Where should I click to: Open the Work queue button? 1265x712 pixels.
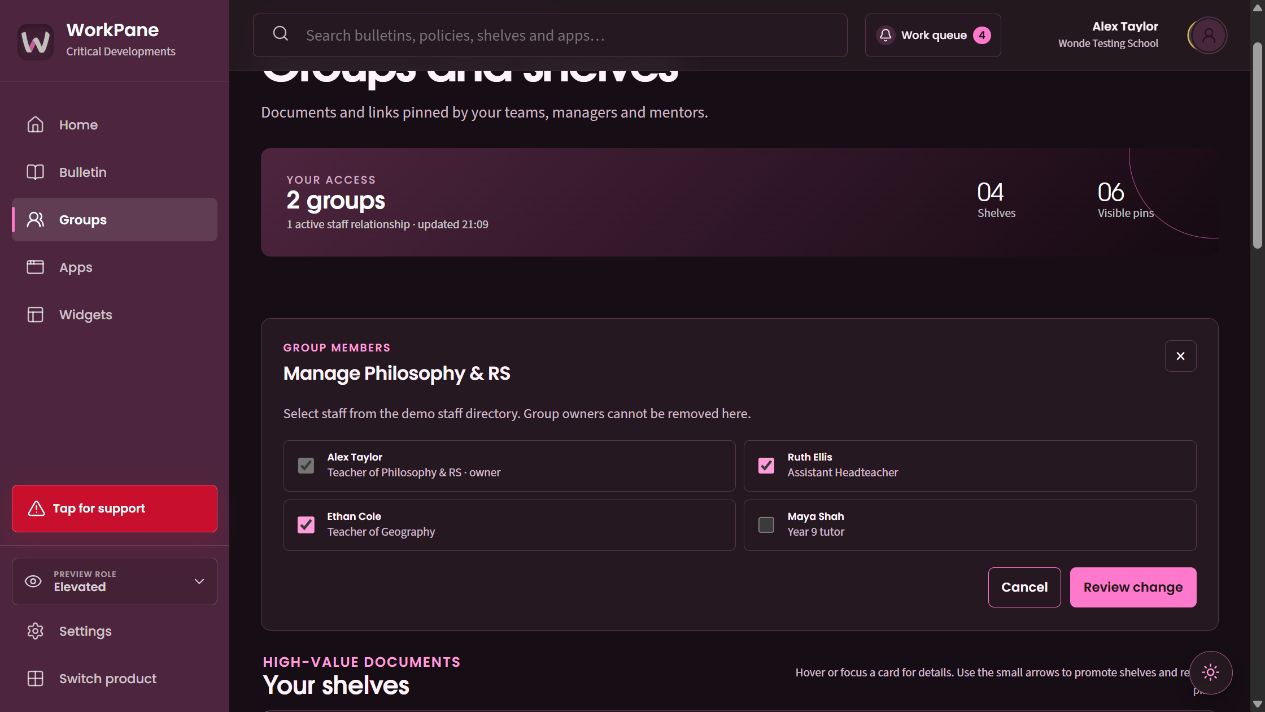[933, 35]
